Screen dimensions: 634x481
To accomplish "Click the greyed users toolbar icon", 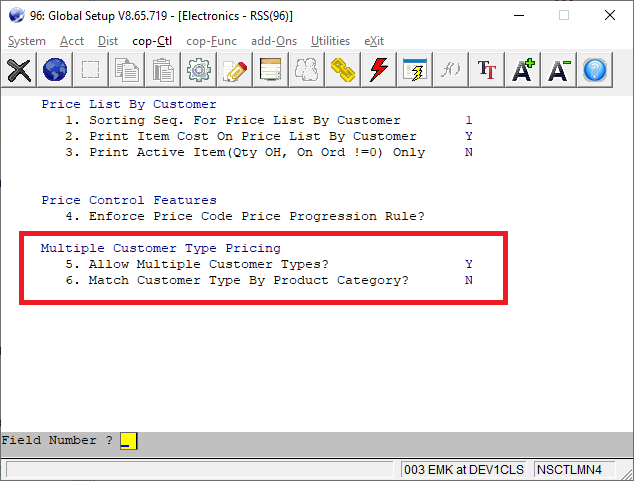I will pyautogui.click(x=306, y=70).
